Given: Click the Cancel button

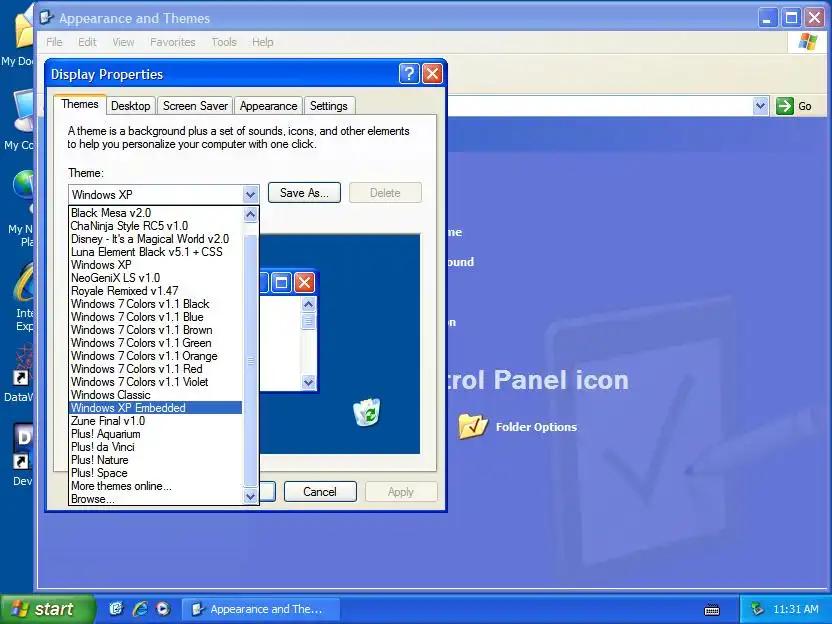Looking at the screenshot, I should point(320,492).
